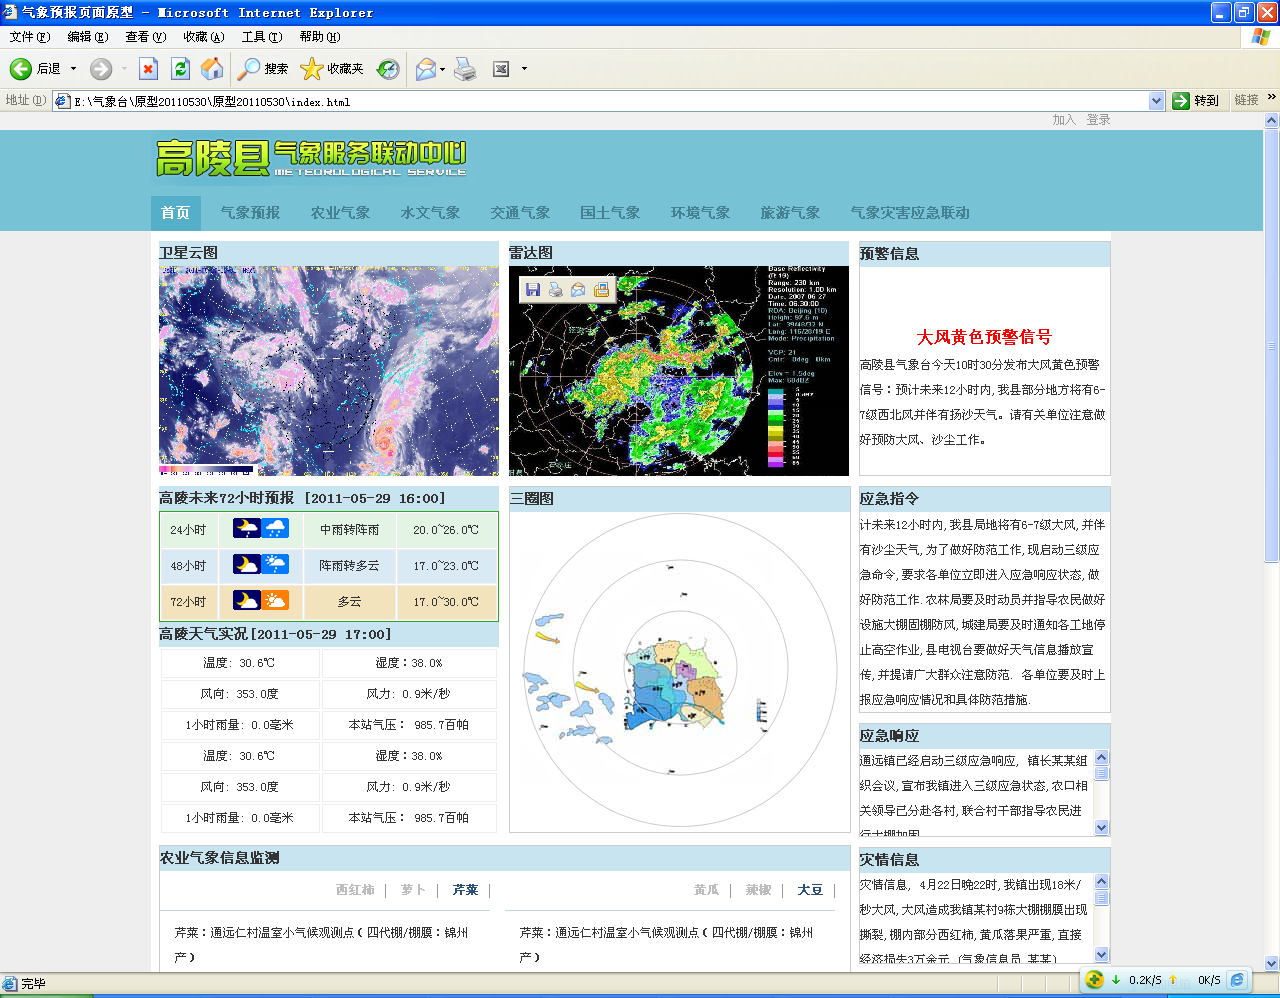Viewport: 1280px width, 998px height.
Task: Open the History clock icon
Action: [388, 68]
